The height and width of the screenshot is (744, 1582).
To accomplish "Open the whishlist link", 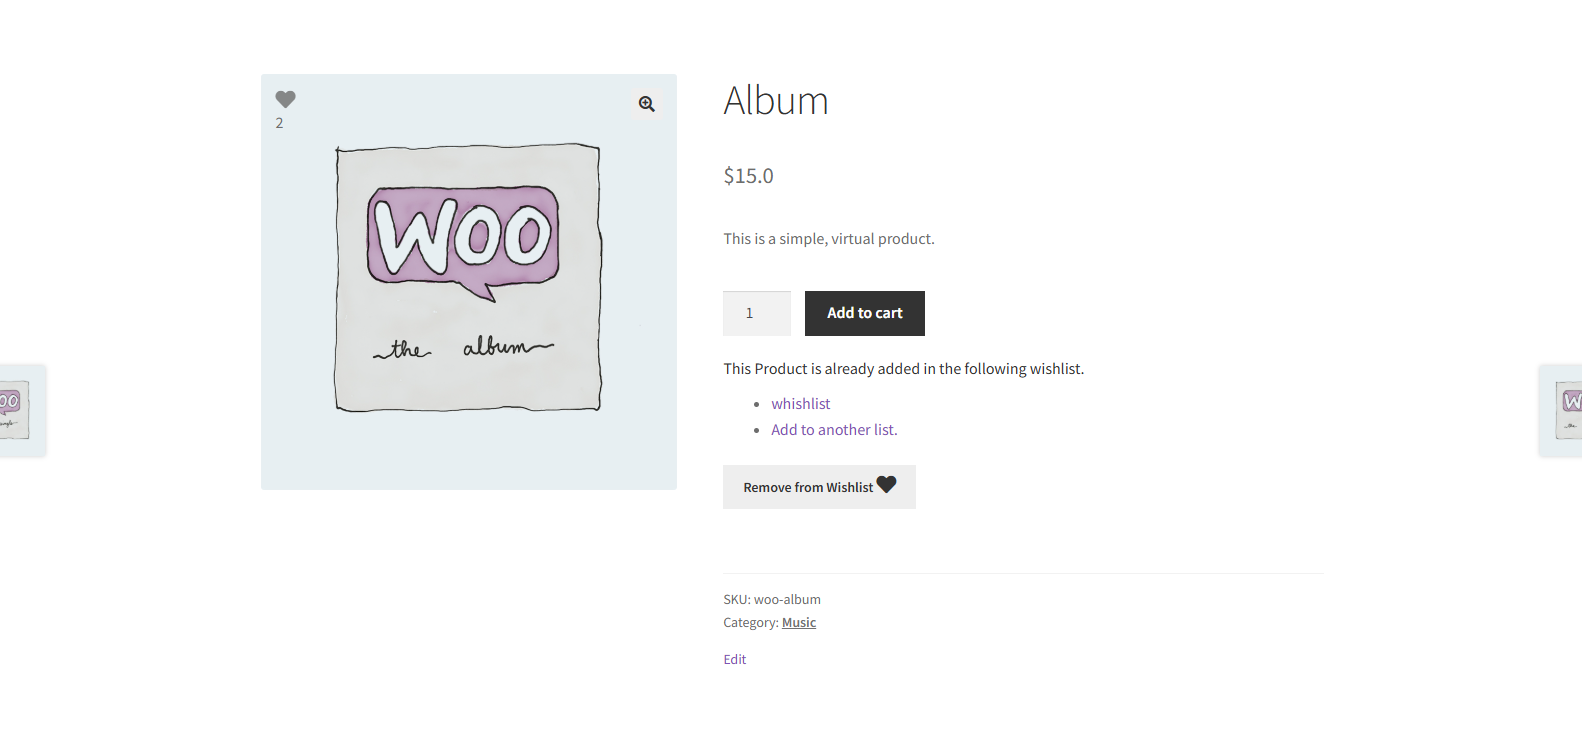I will point(800,404).
